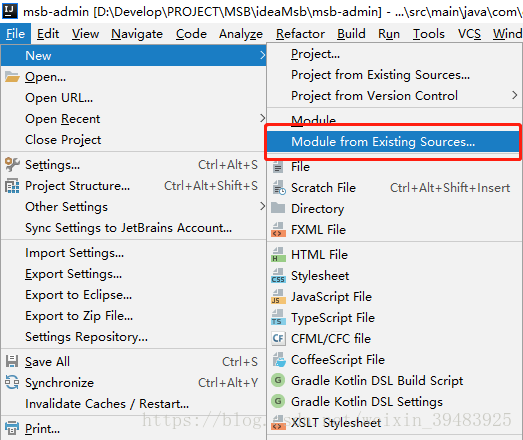Select Sync Settings to JetBrains Account...
This screenshot has width=523, height=440.
pyautogui.click(x=133, y=228)
